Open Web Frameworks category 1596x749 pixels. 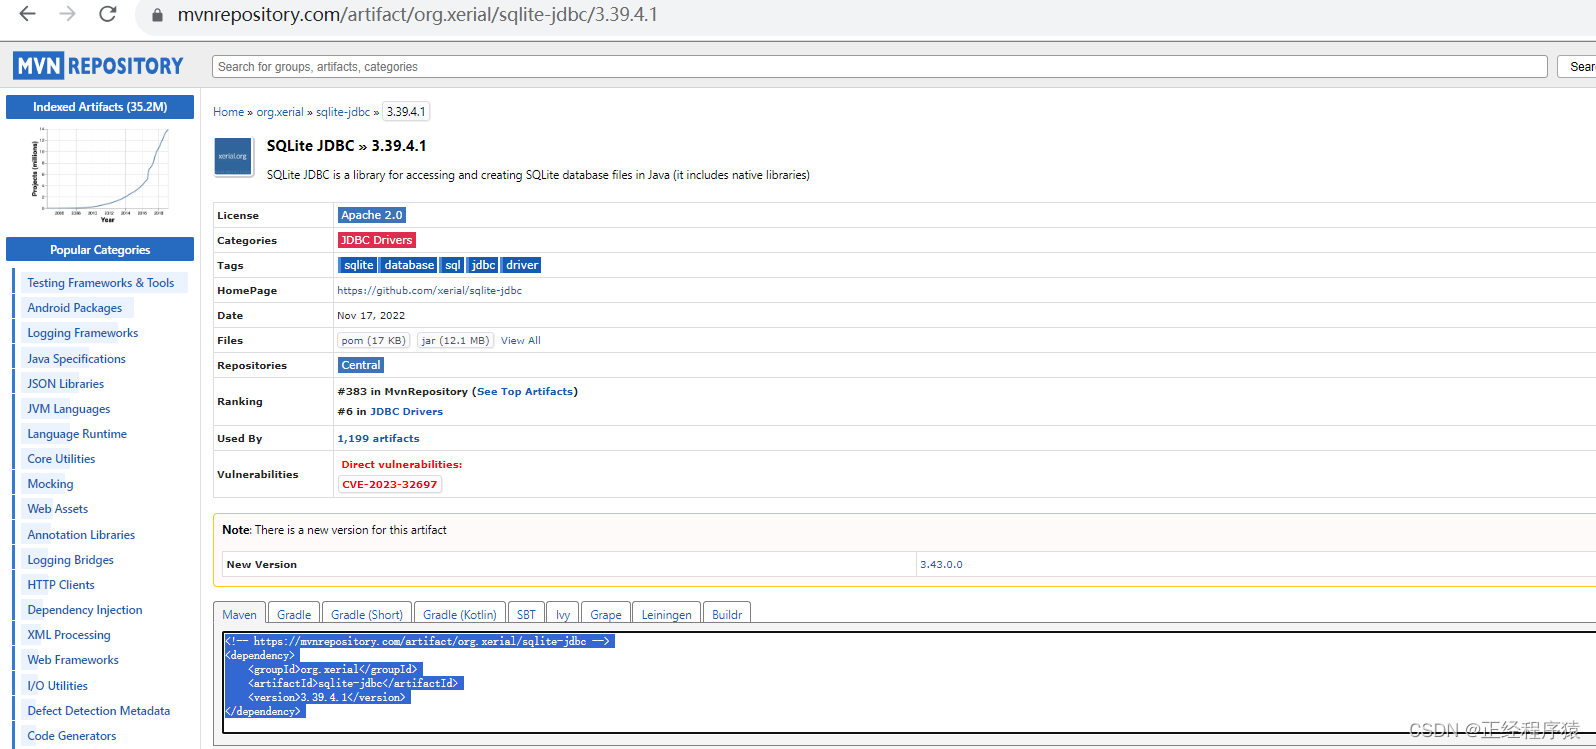click(73, 660)
